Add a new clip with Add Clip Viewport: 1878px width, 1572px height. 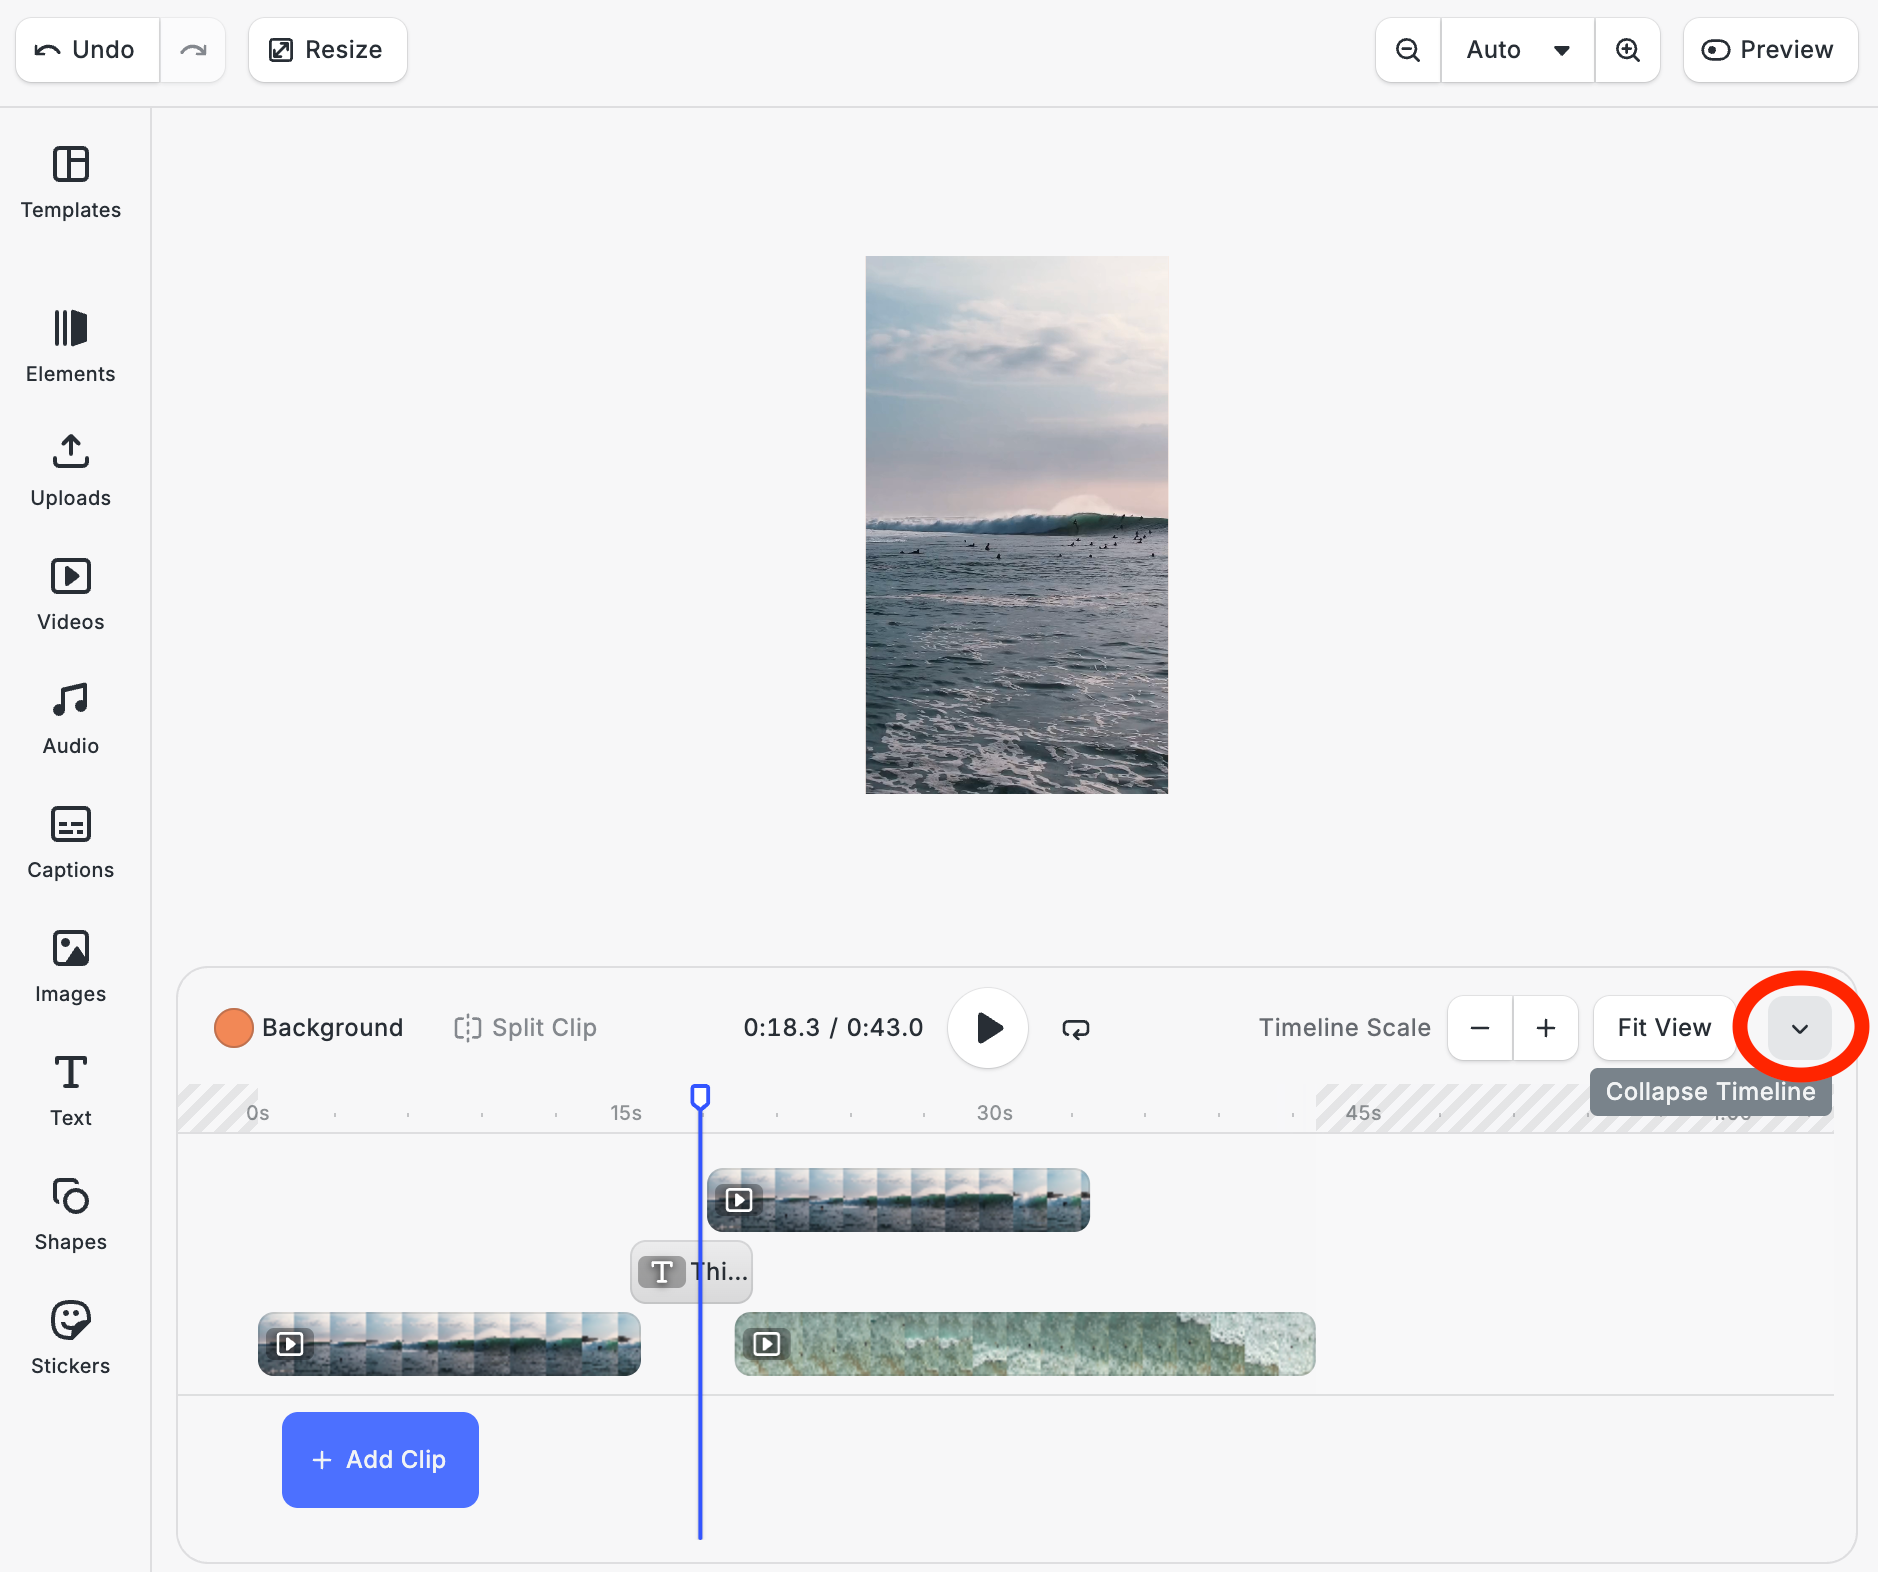click(x=379, y=1459)
